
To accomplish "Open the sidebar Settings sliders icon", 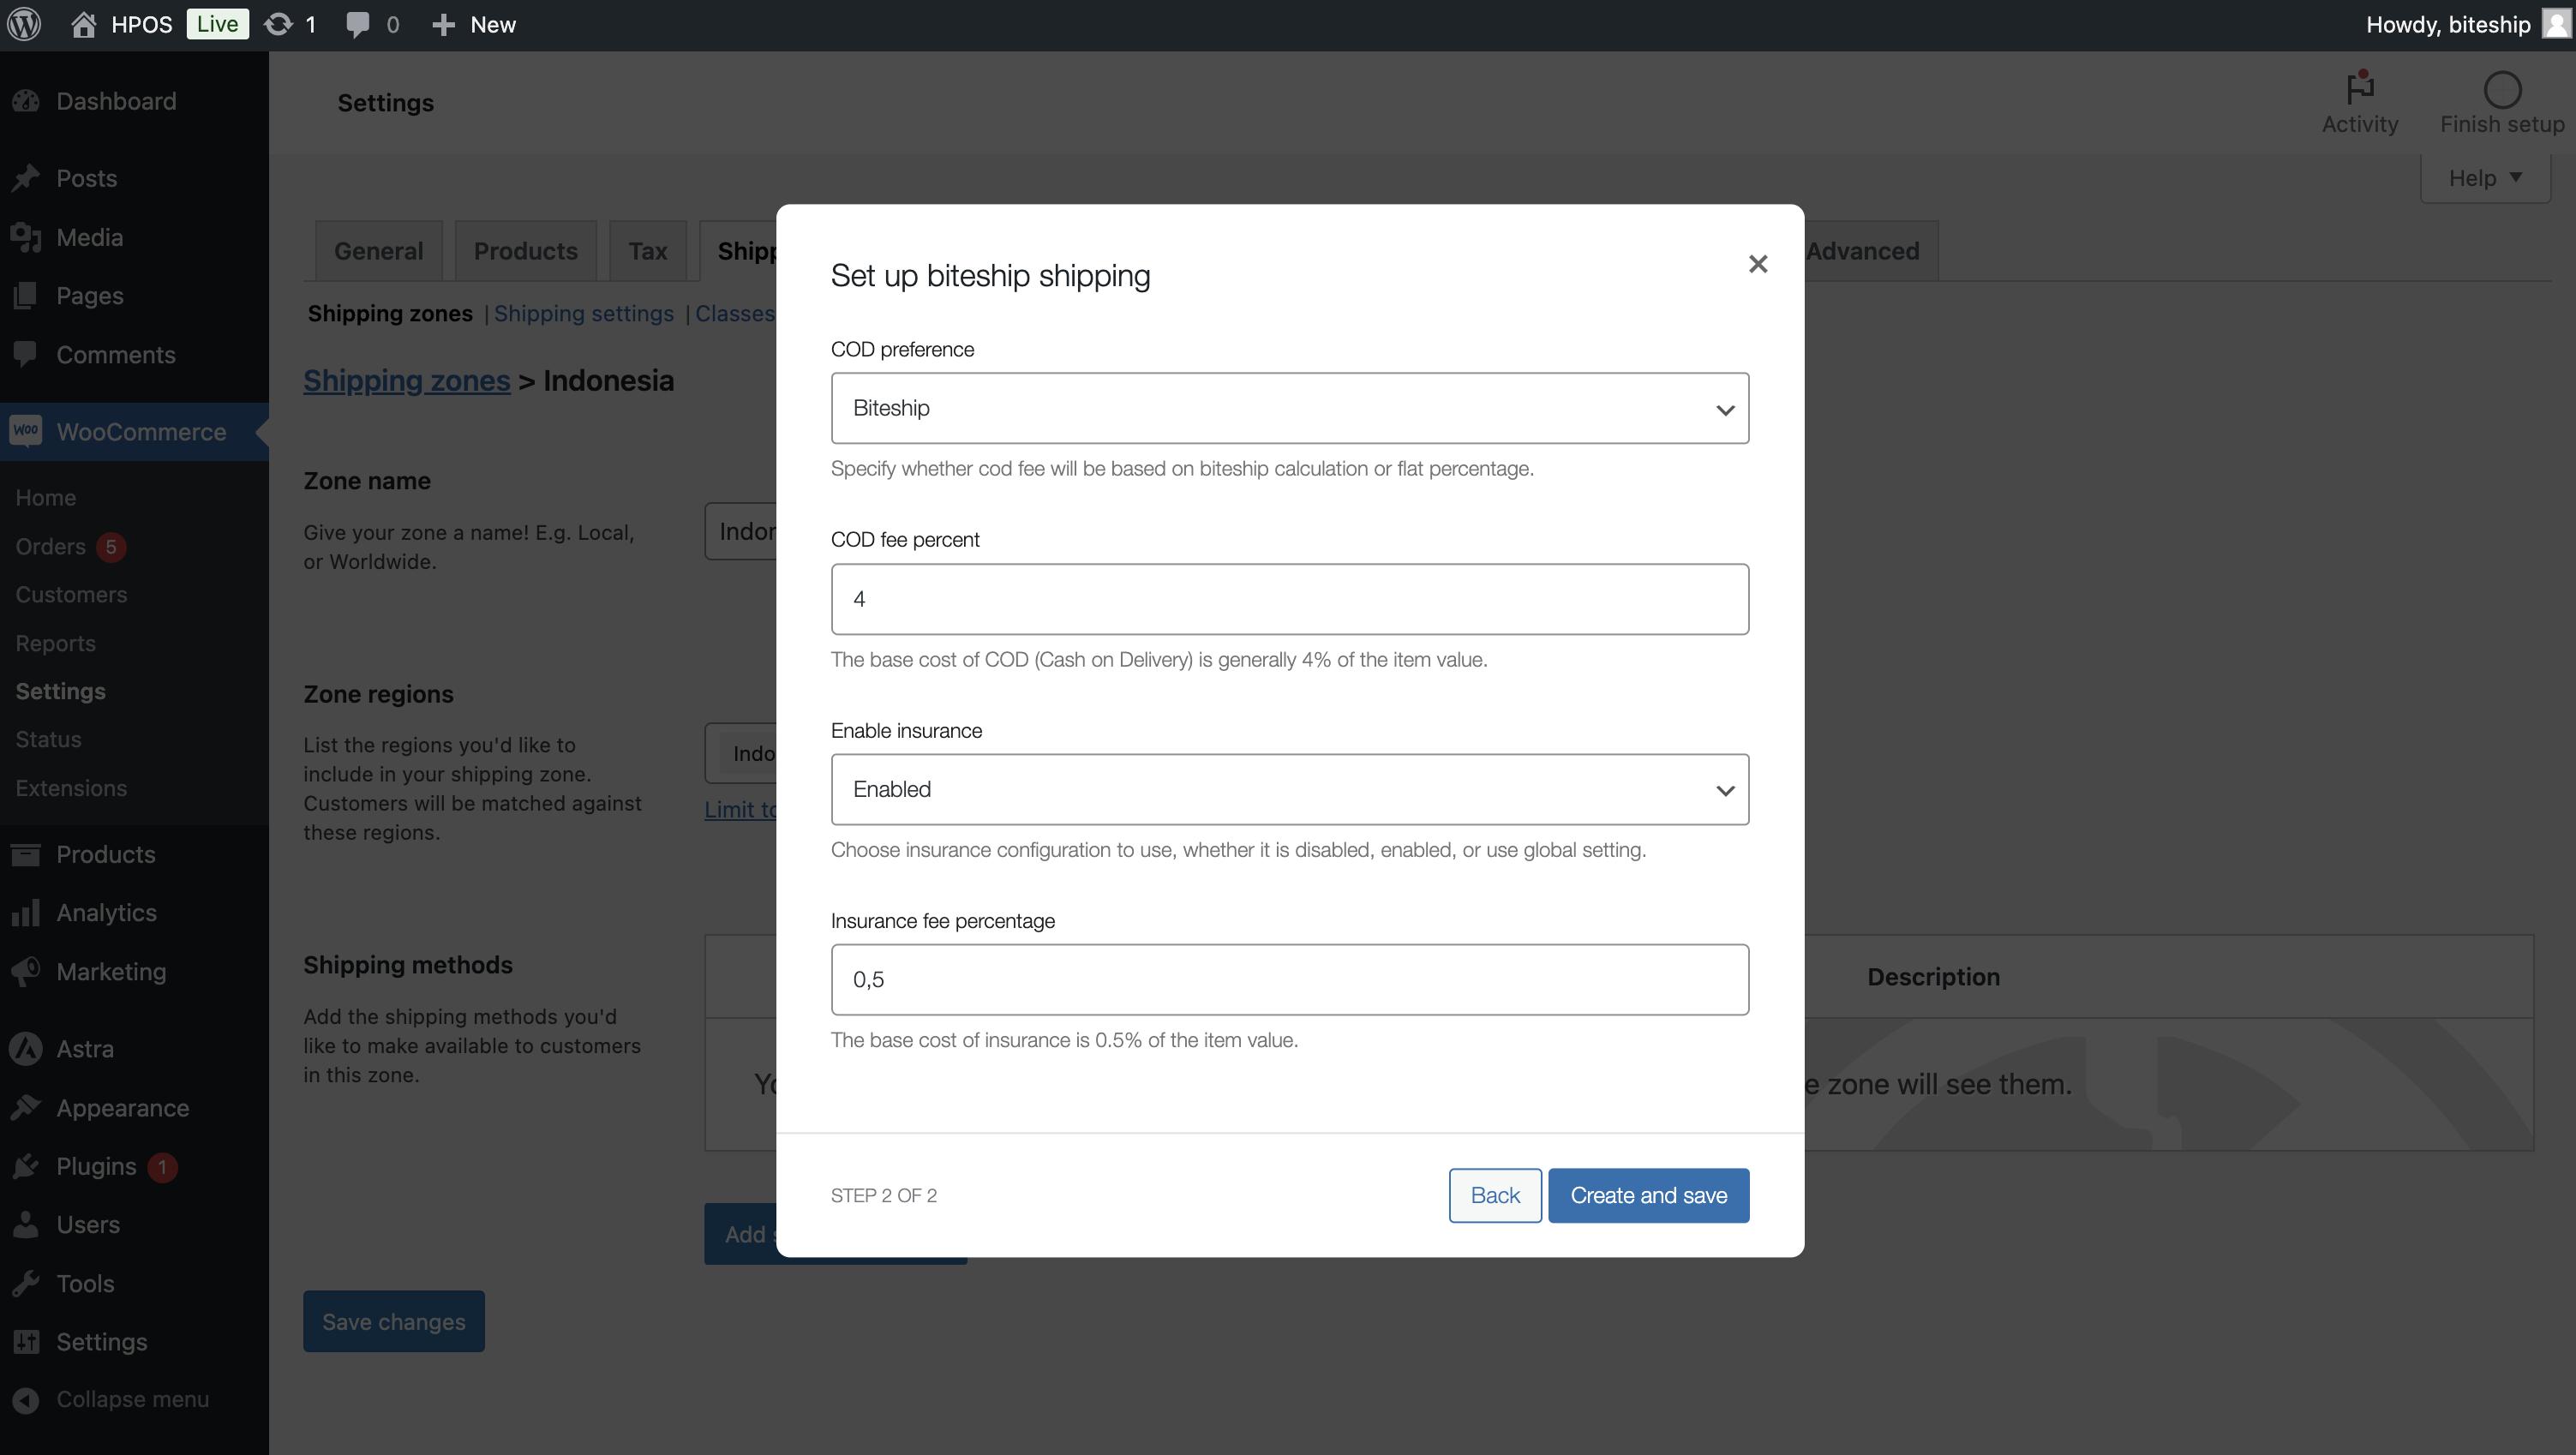I will [26, 1341].
